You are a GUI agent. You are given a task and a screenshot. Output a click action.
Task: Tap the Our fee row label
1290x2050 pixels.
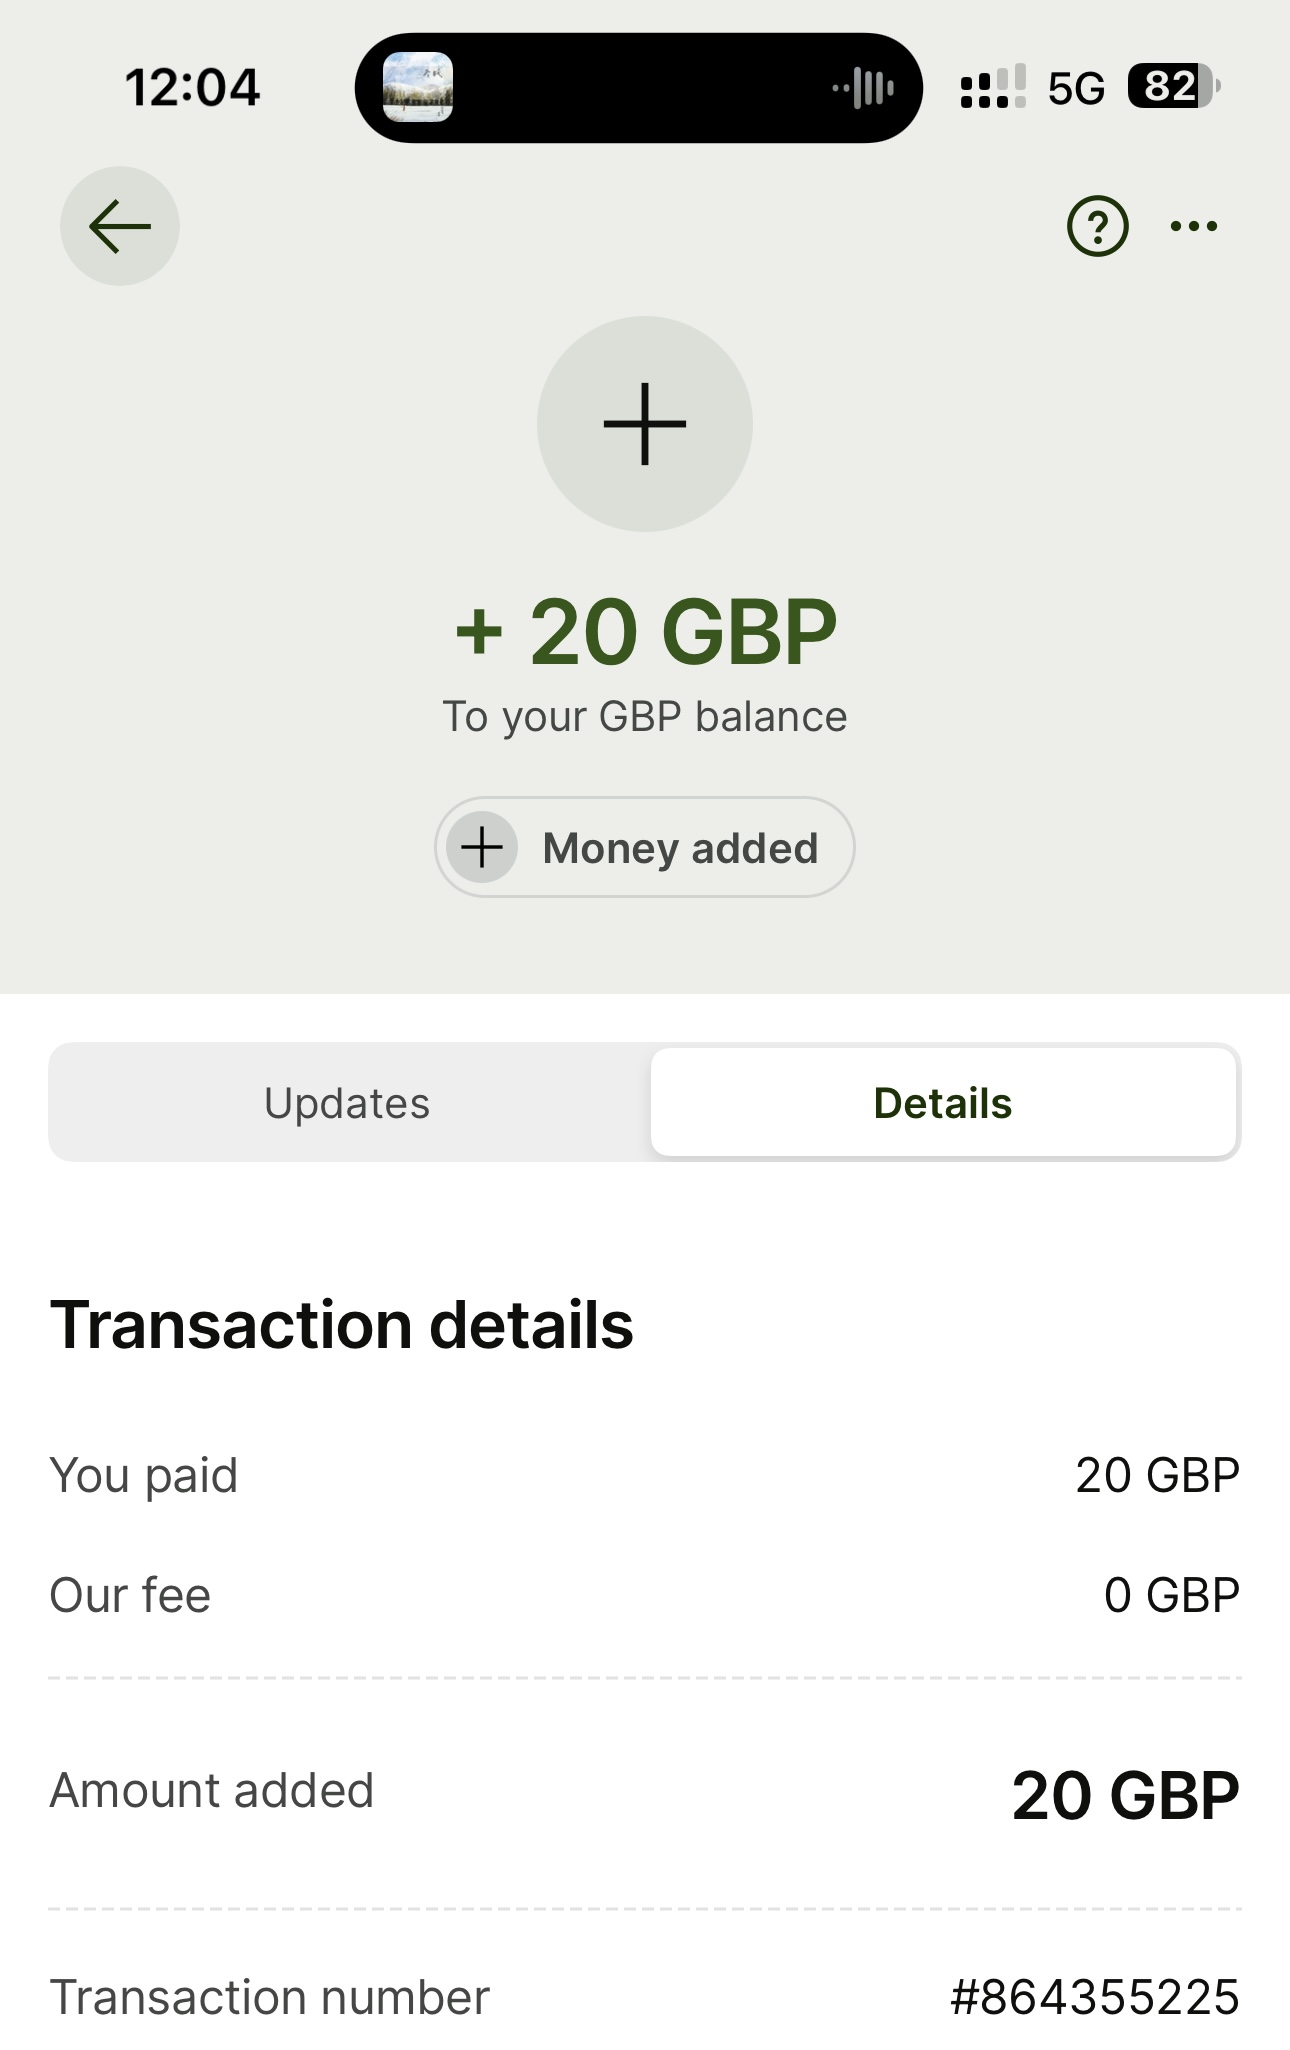coord(131,1595)
